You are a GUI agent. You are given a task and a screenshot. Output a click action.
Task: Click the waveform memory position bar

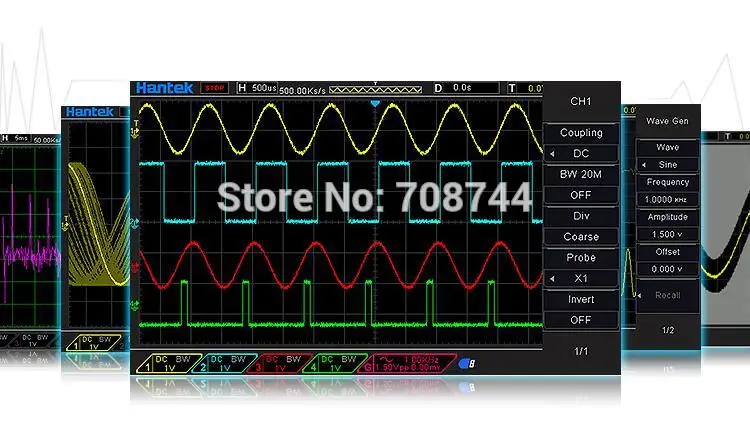375,89
